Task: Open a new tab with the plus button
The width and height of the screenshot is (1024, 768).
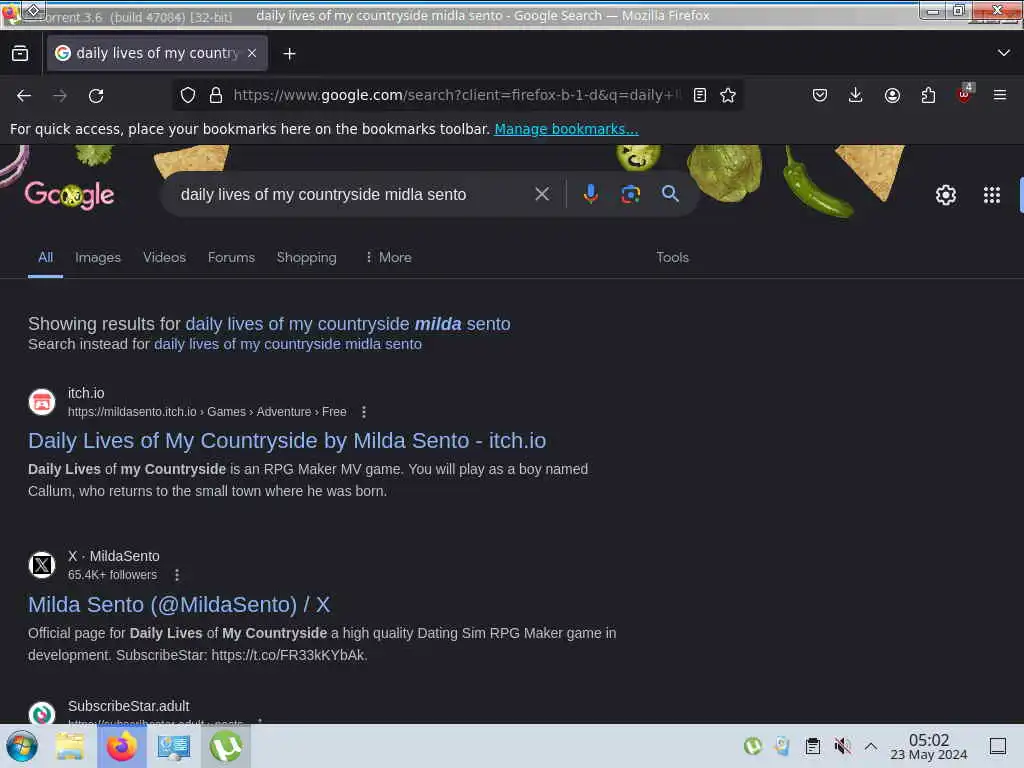Action: click(289, 54)
